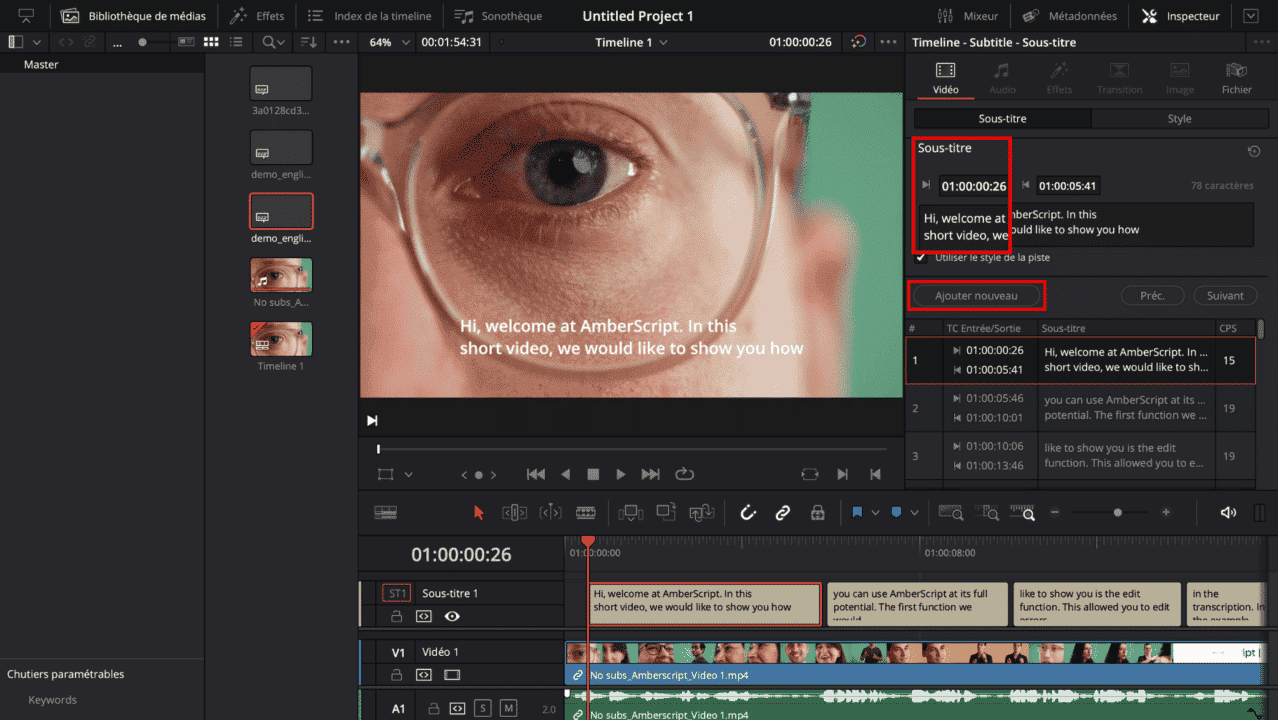1278x720 pixels.
Task: Zoom out timeline with minus icon
Action: (x=1054, y=512)
